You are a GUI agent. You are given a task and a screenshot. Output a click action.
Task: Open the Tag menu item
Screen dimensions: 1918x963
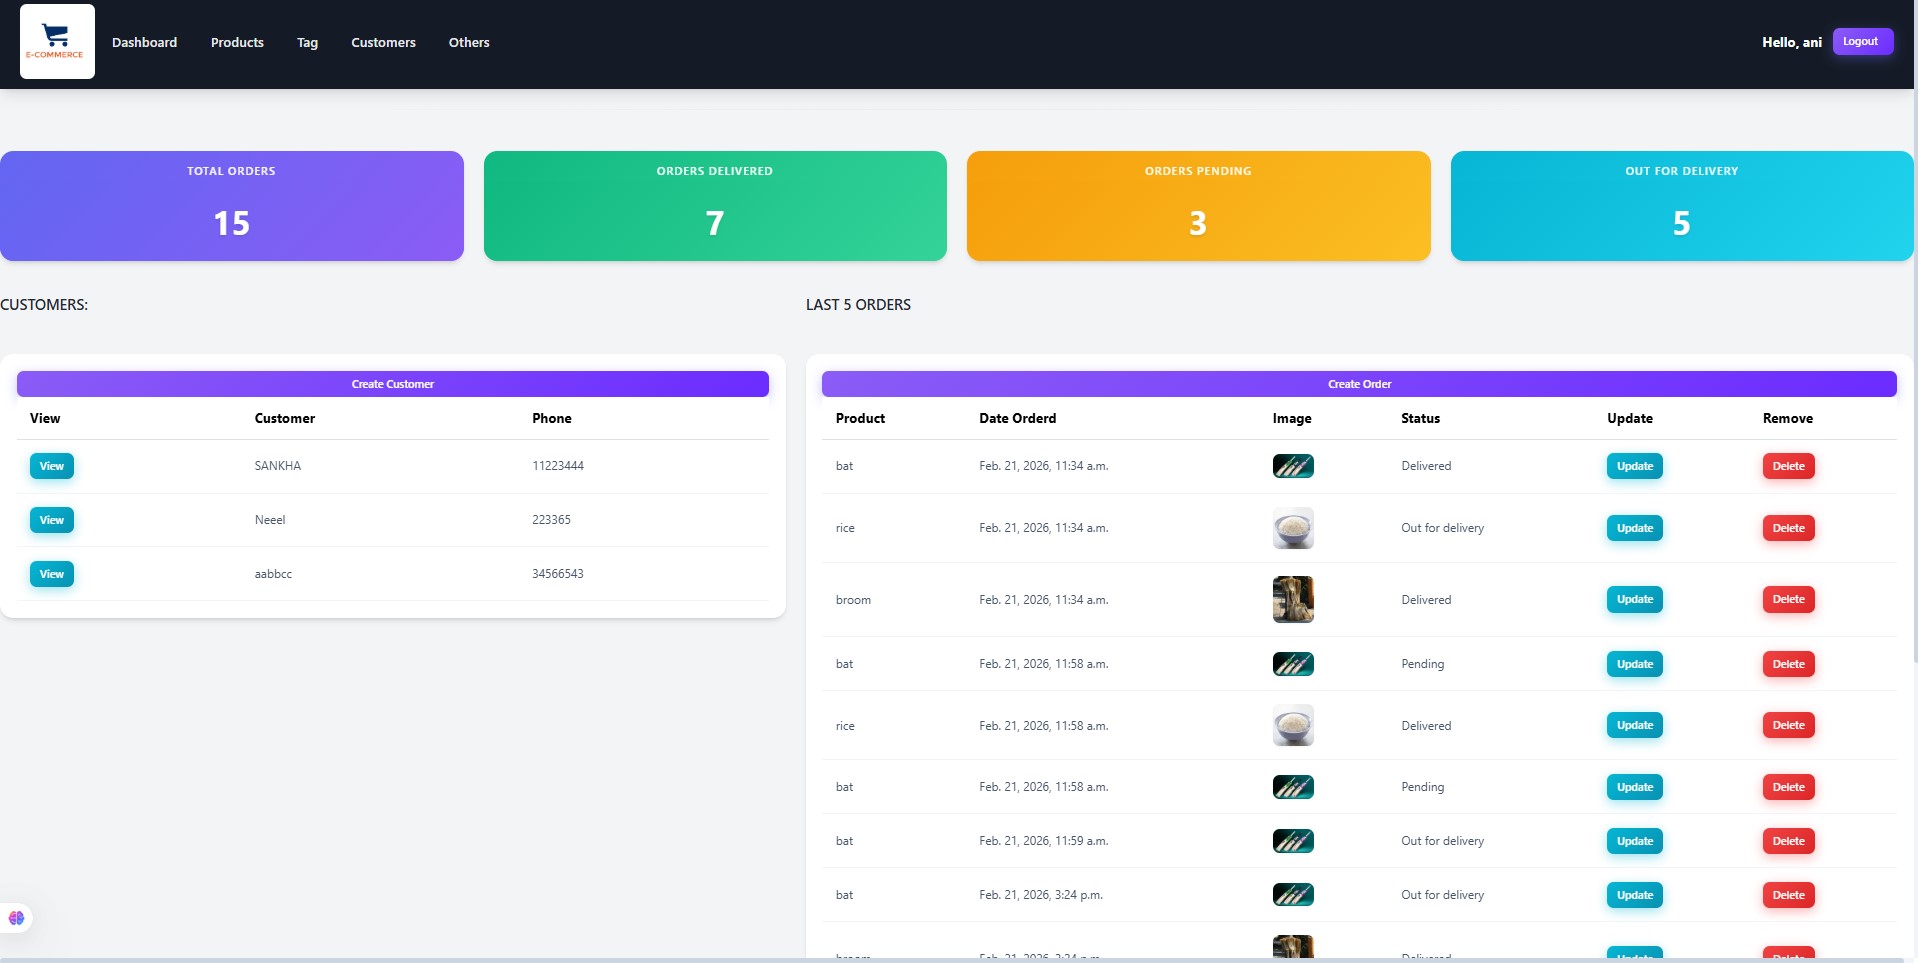tap(307, 42)
